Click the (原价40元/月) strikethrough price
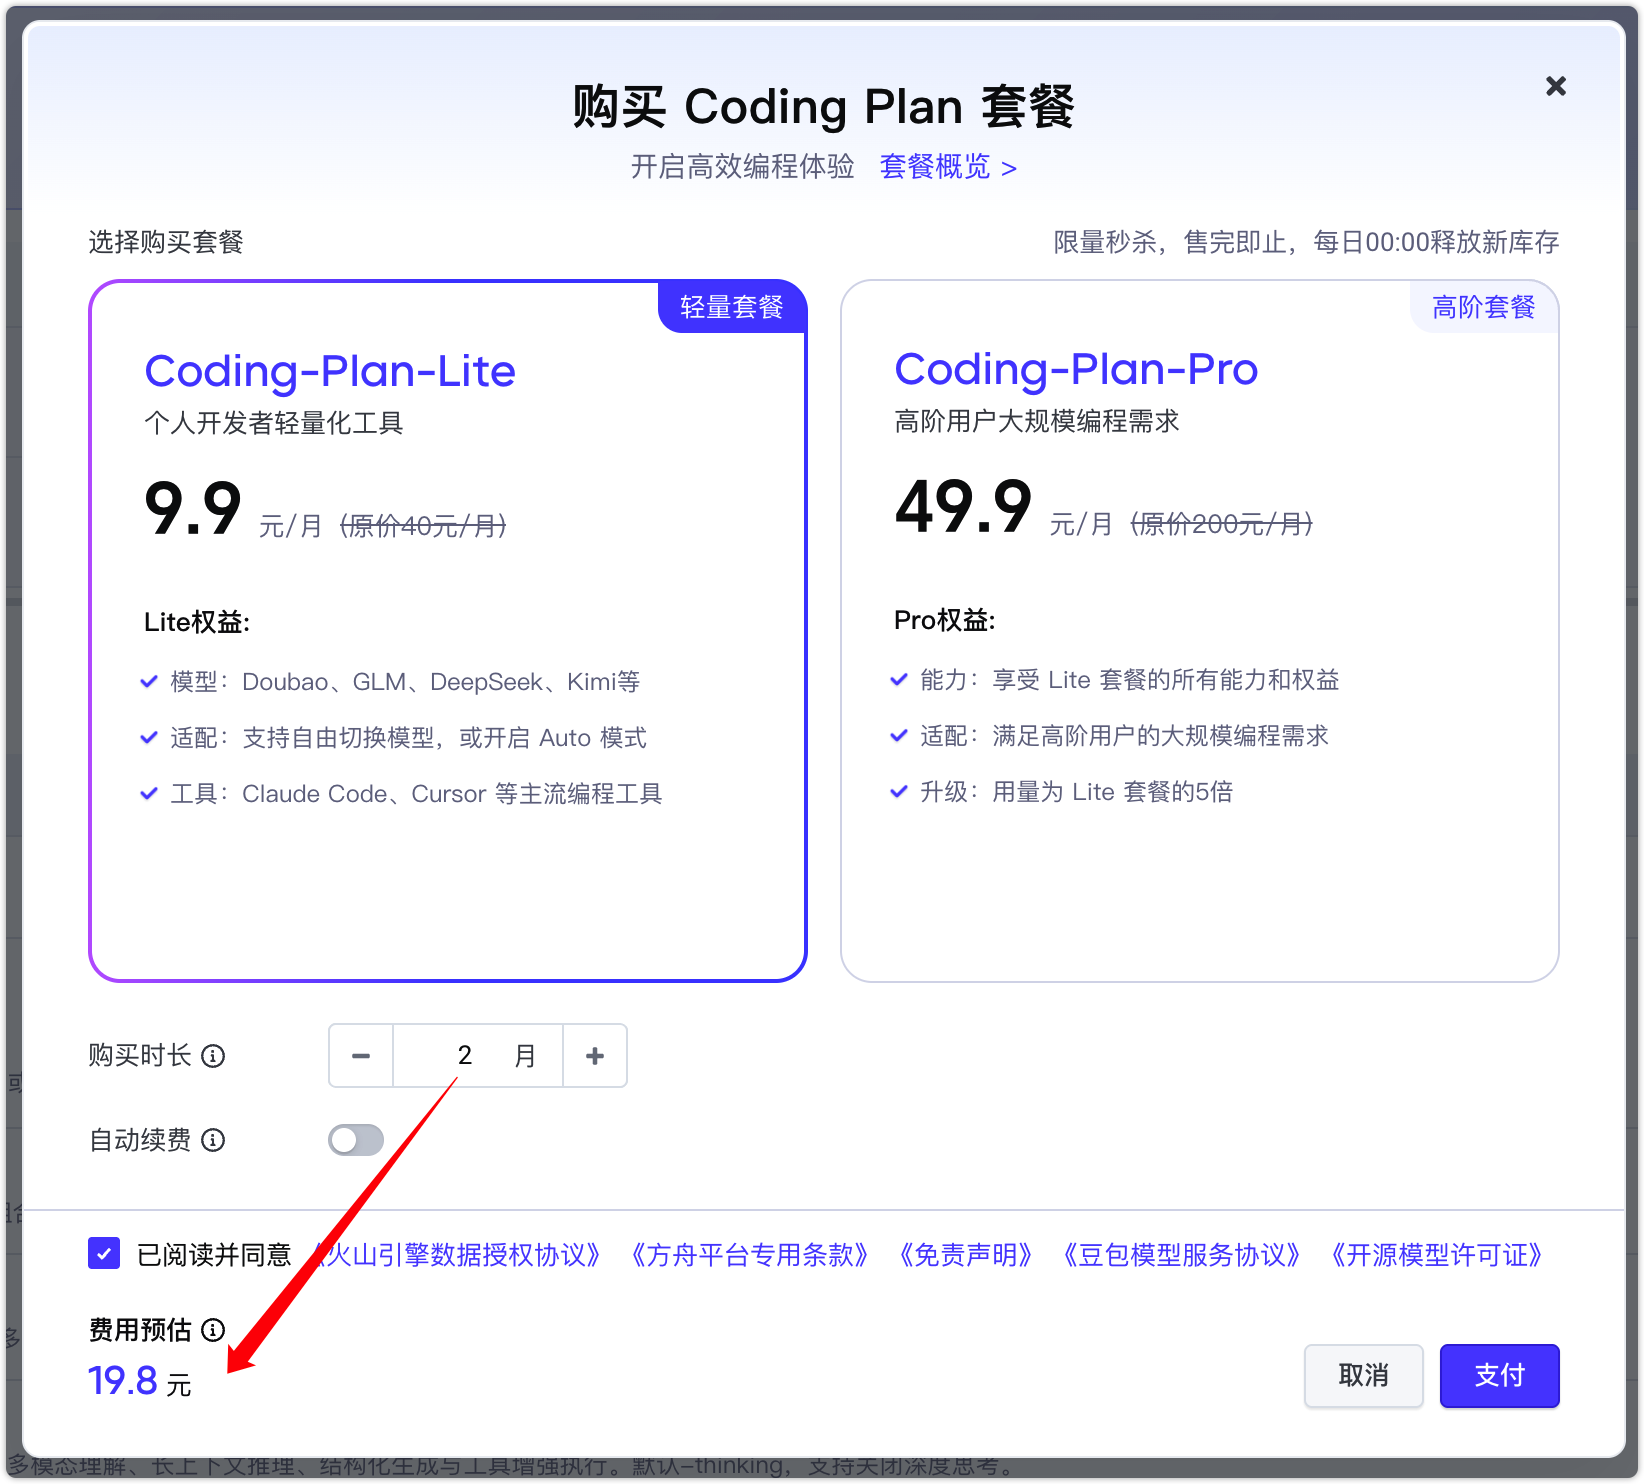This screenshot has height=1484, width=1644. point(423,525)
